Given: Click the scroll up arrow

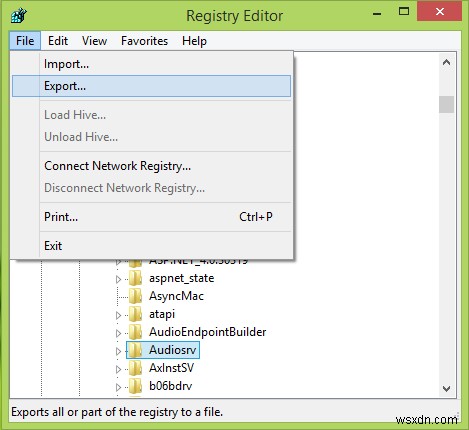Looking at the screenshot, I should (446, 62).
